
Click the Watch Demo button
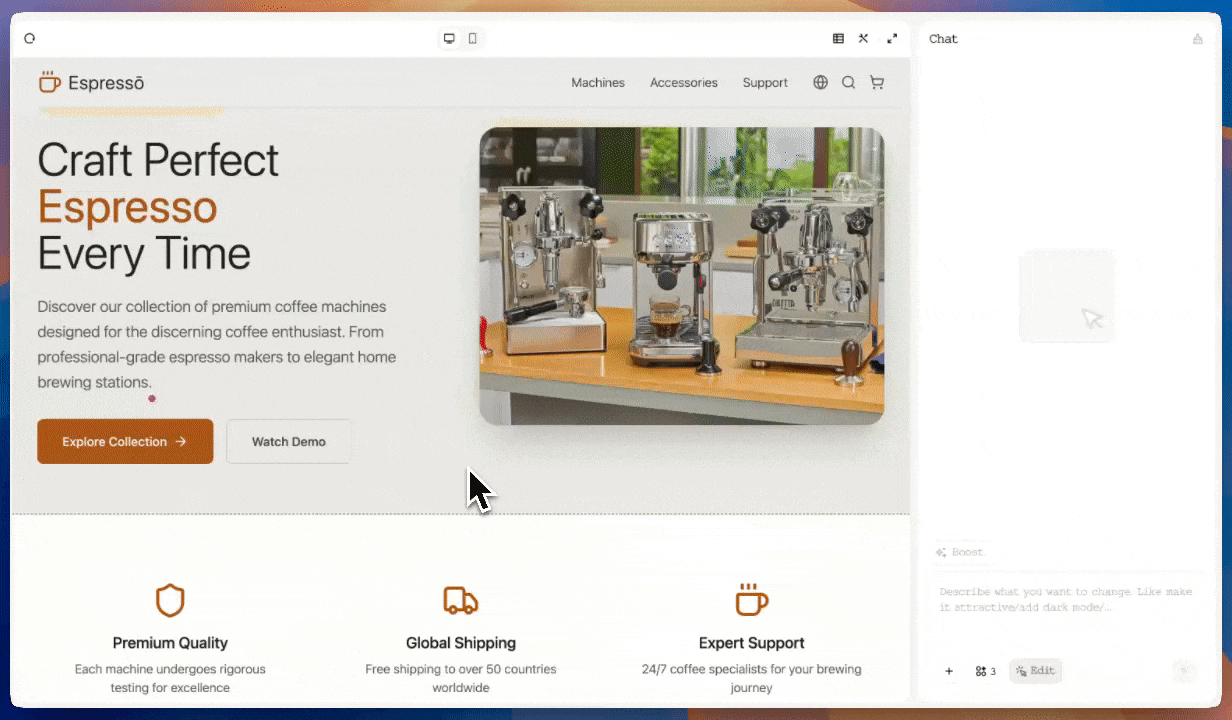(289, 441)
